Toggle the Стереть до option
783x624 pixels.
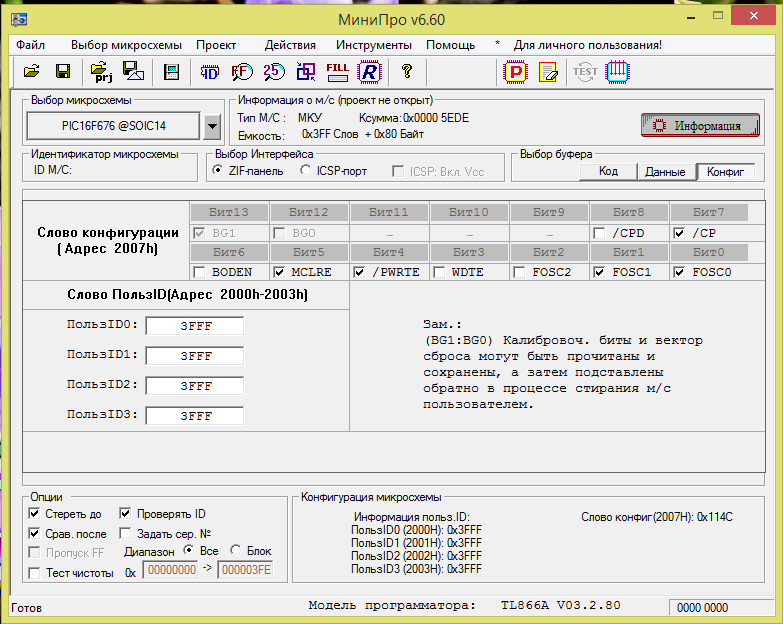34,513
